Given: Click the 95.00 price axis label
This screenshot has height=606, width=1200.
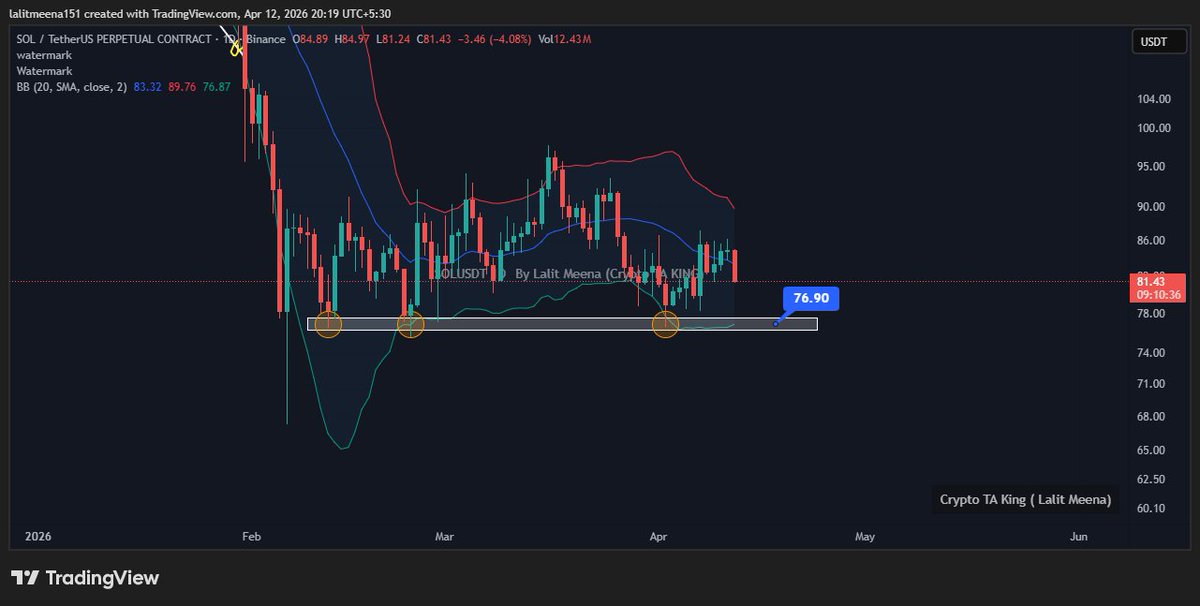Looking at the screenshot, I should [x=1151, y=167].
